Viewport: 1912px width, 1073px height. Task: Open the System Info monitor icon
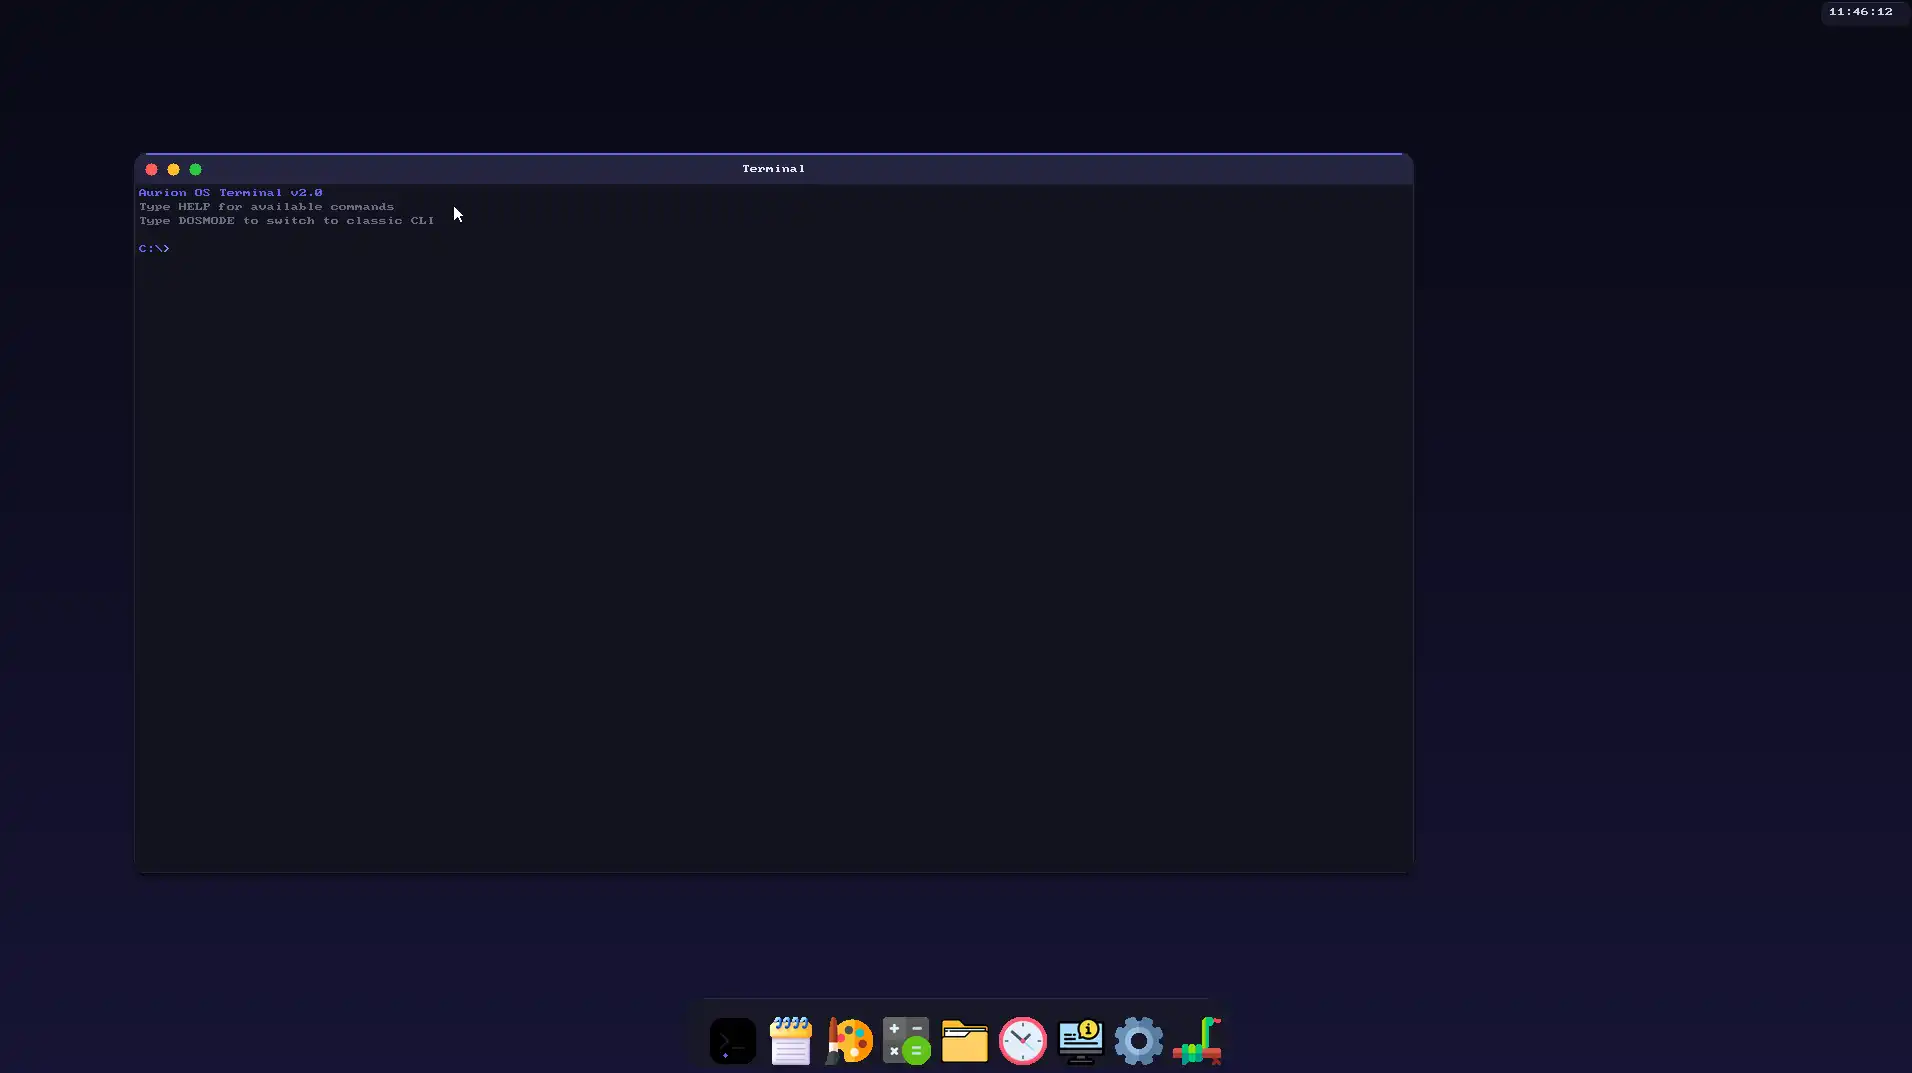point(1080,1041)
